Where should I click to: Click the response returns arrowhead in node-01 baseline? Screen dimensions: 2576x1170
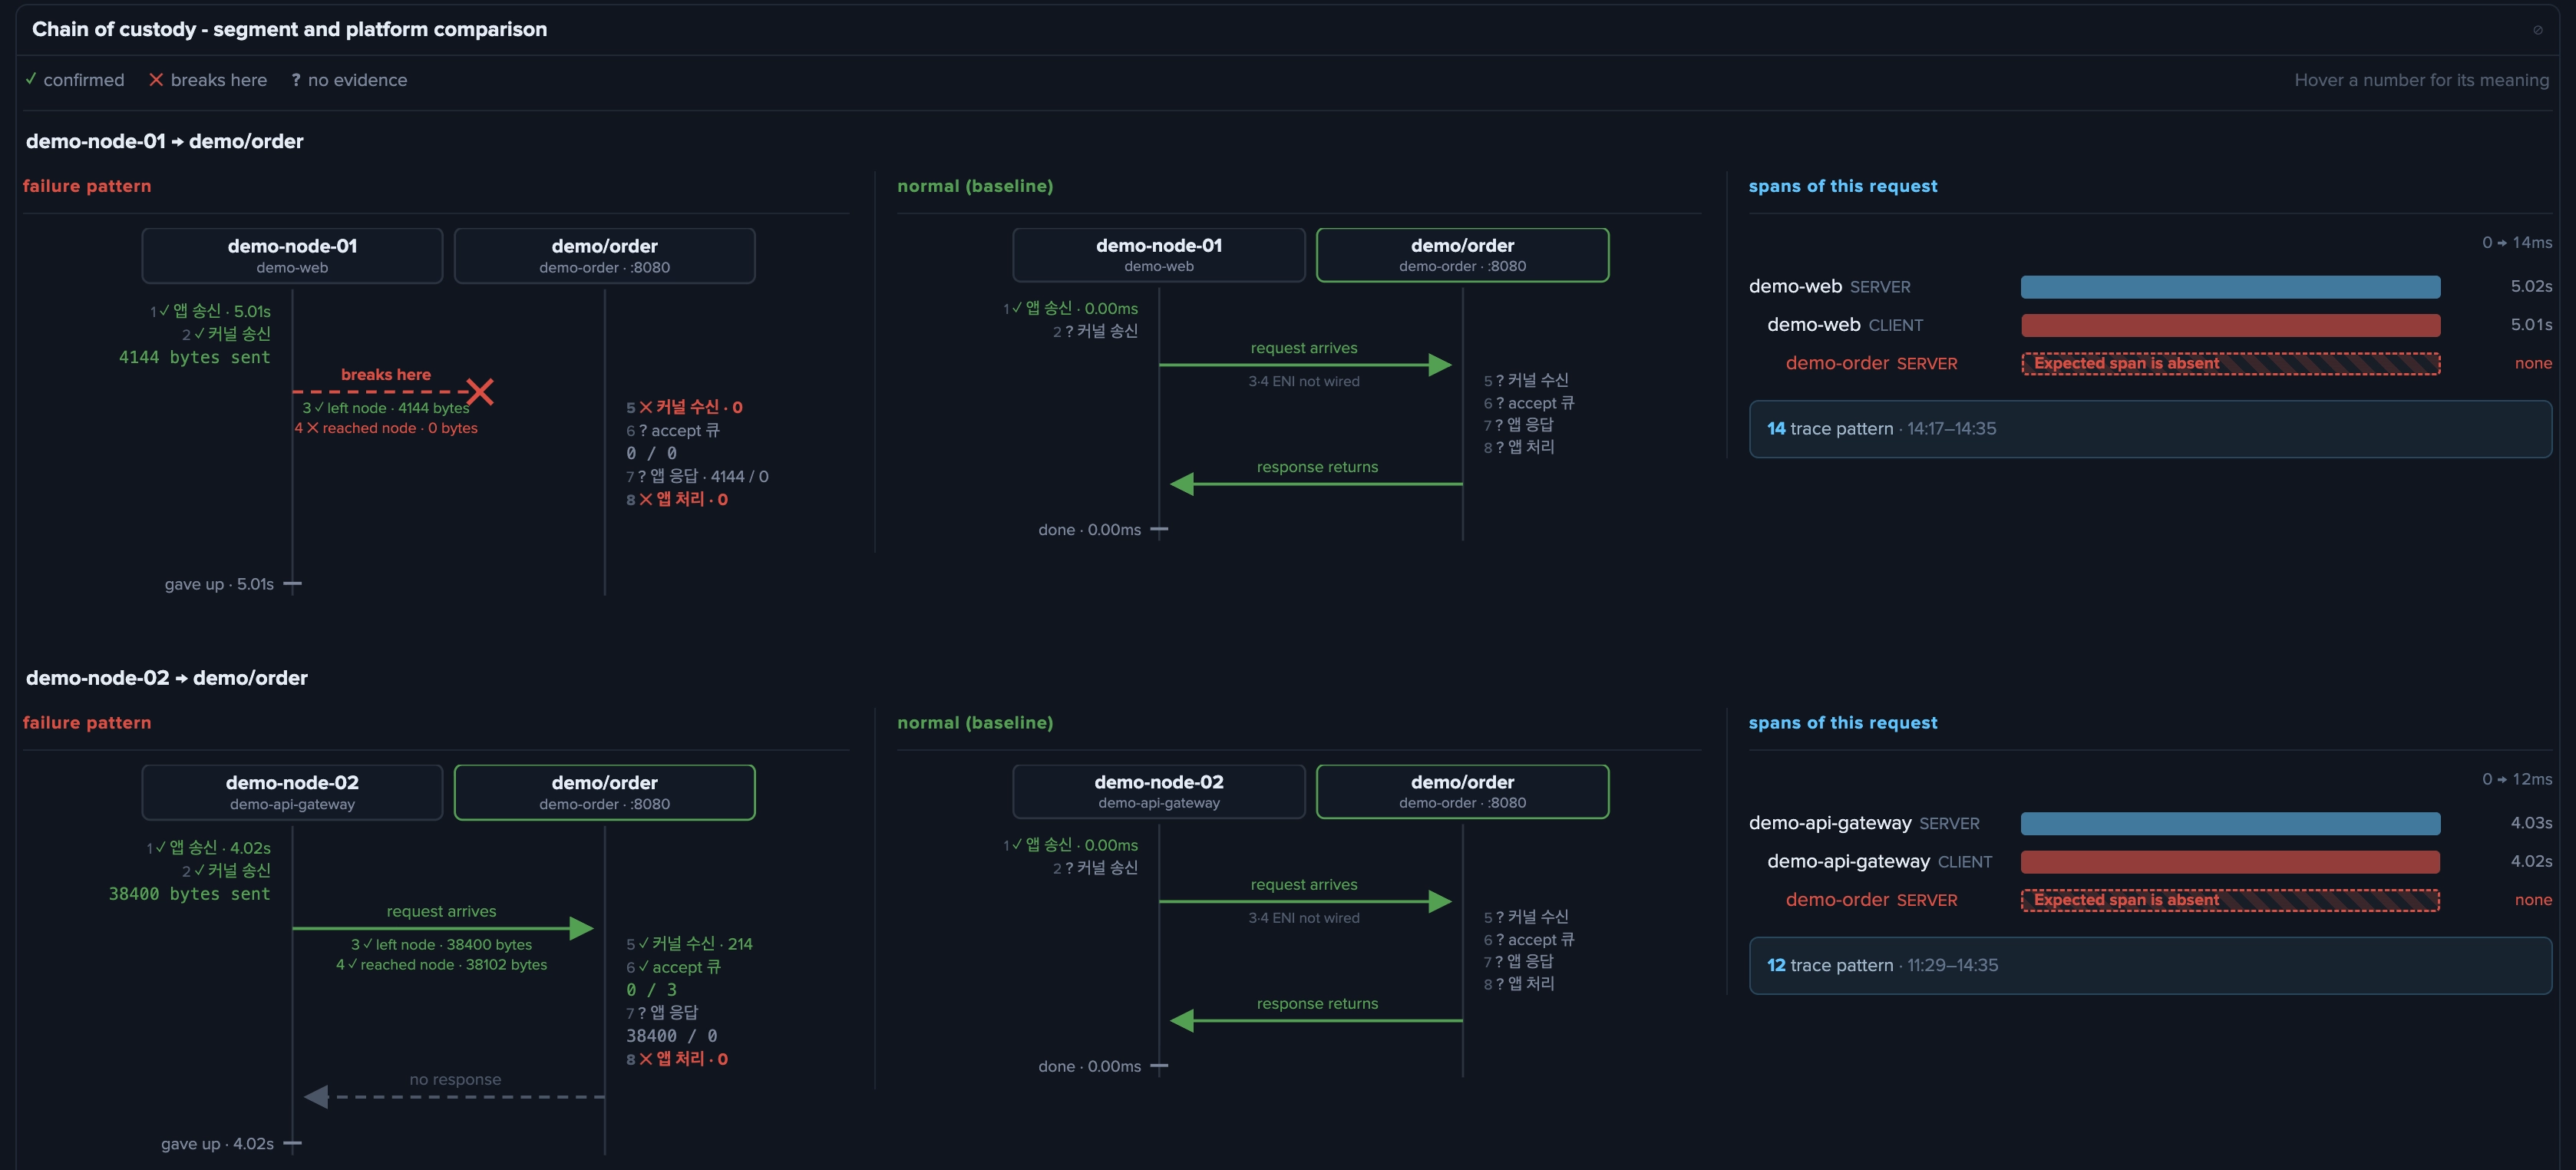tap(1182, 484)
